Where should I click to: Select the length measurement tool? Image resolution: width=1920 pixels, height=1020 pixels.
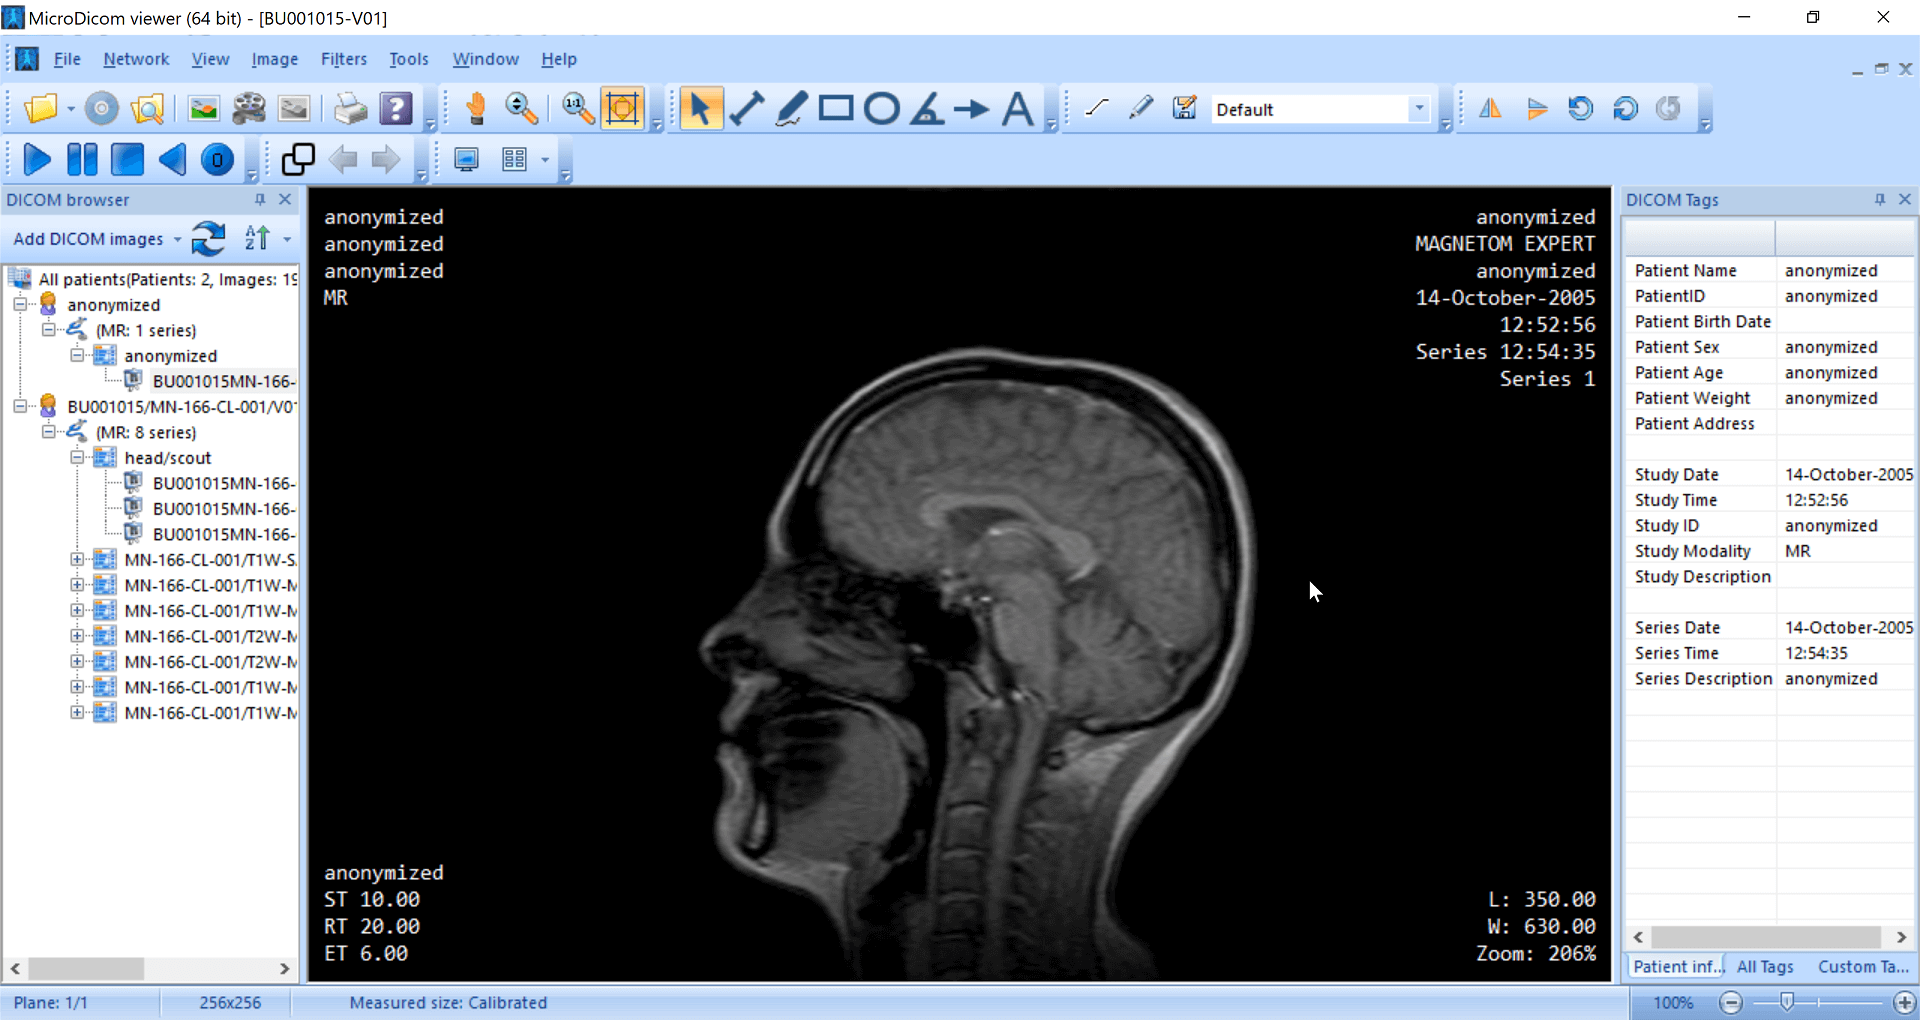click(747, 108)
